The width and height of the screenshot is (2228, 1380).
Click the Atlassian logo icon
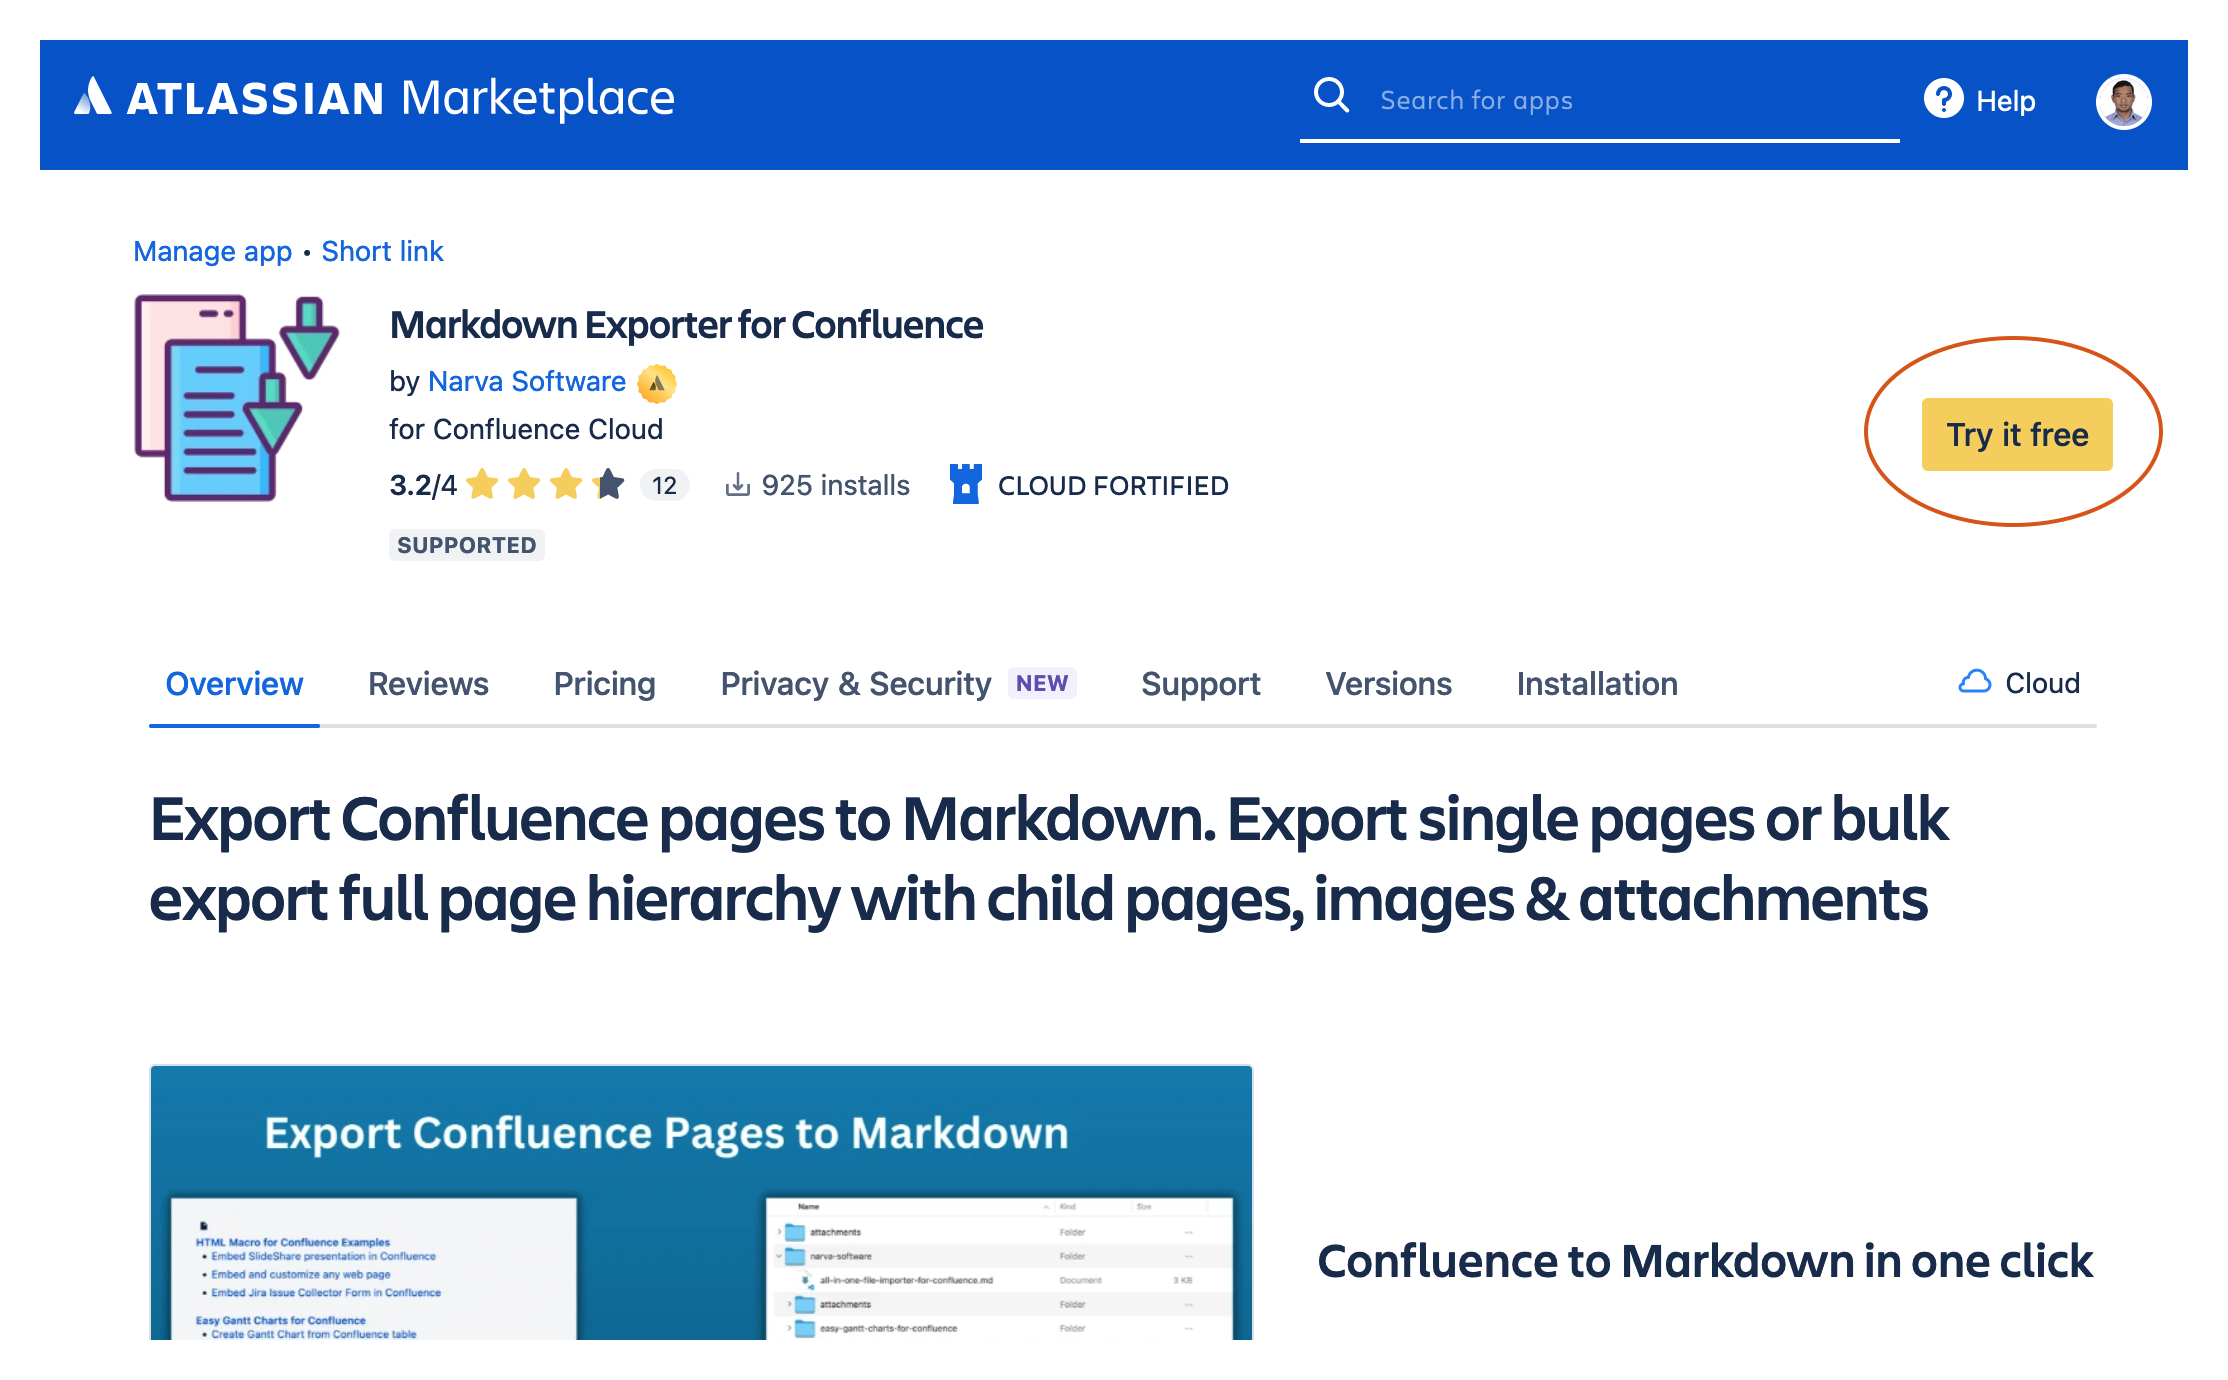[93, 97]
